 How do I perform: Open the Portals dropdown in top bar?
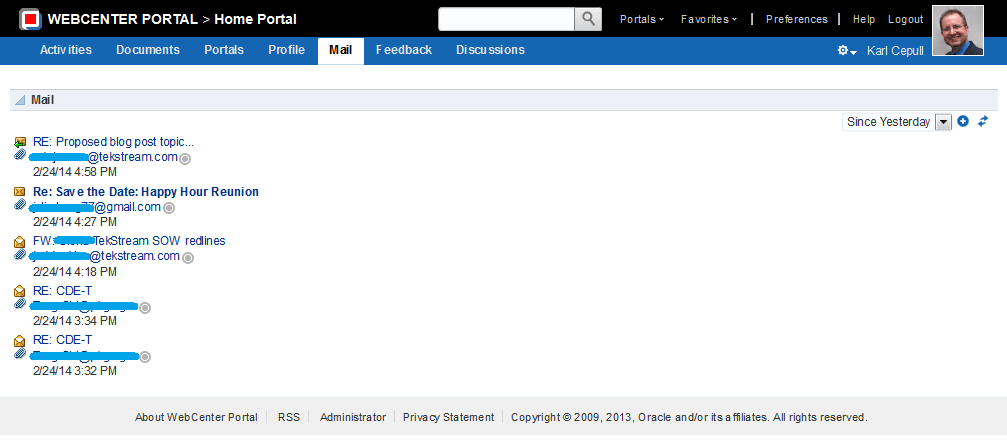tap(642, 19)
